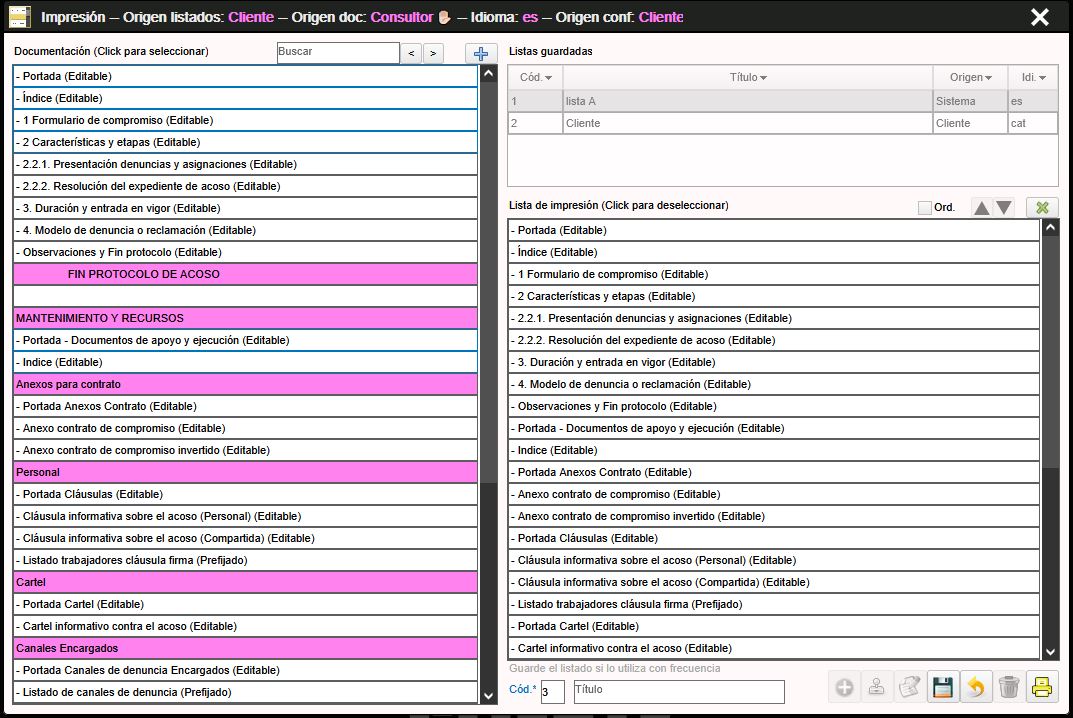
Task: Click the Buscar search field
Action: tap(337, 53)
